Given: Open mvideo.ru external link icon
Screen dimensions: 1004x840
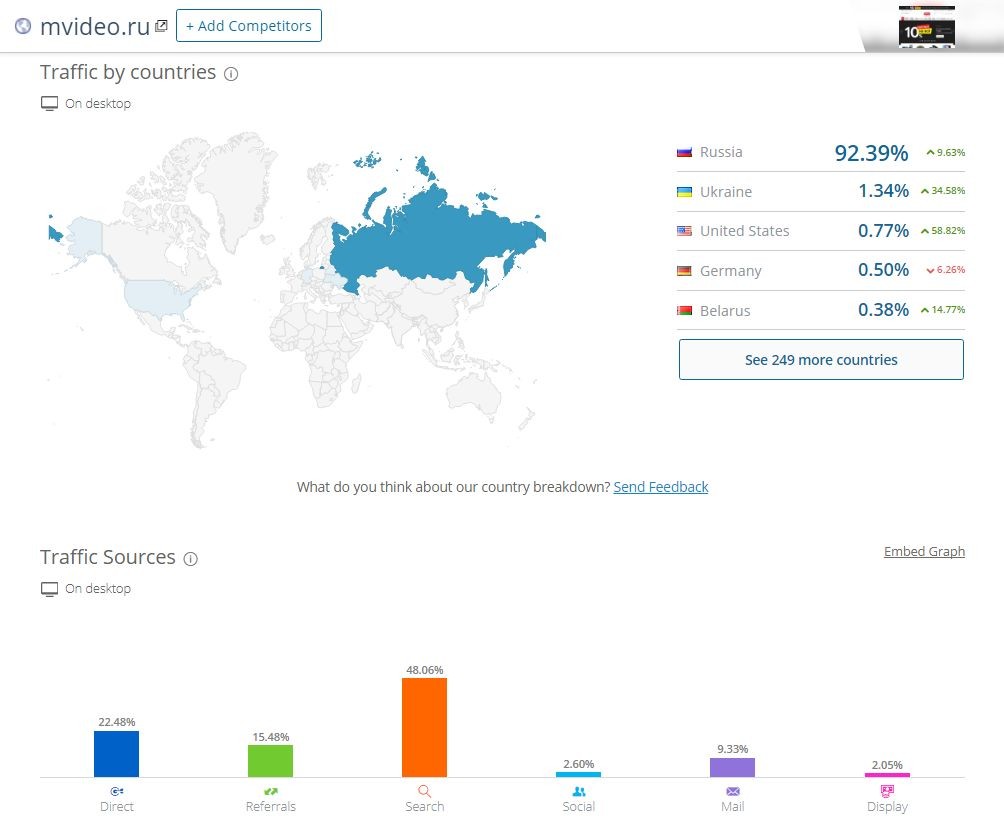Looking at the screenshot, I should pos(161,26).
